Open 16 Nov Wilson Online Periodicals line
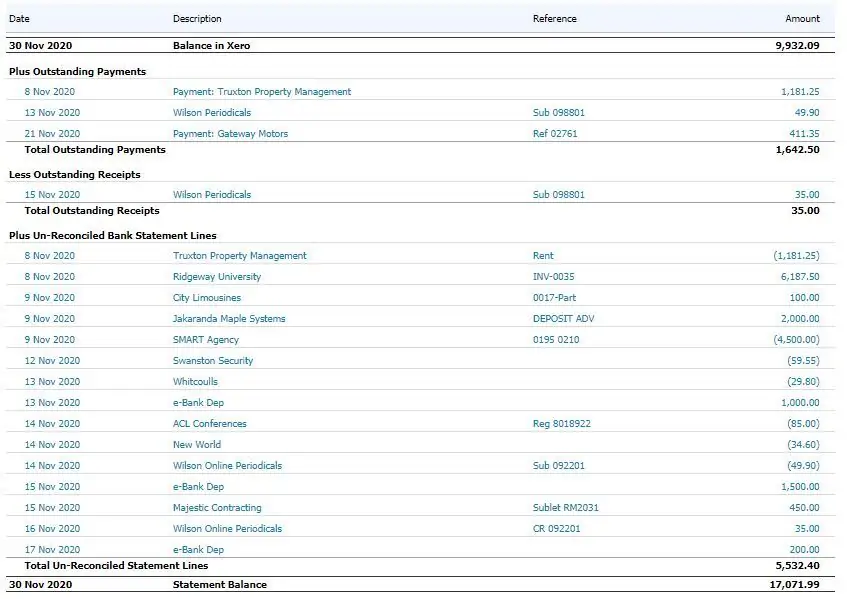 pyautogui.click(x=227, y=529)
